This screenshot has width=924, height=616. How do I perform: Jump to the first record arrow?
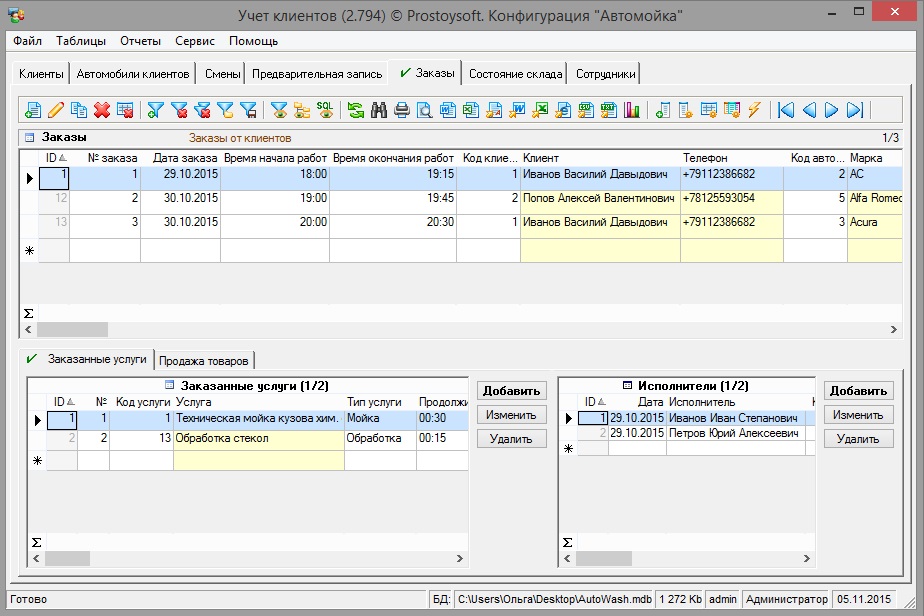click(x=786, y=110)
